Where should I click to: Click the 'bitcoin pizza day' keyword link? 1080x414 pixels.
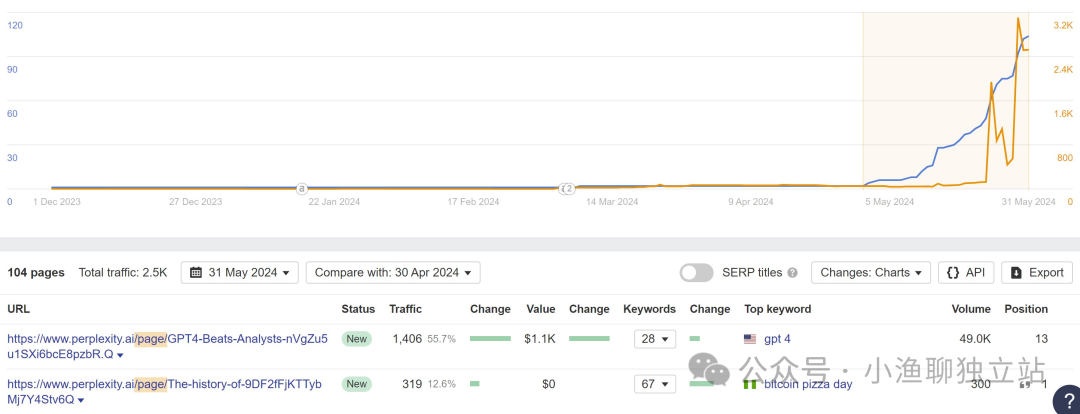pos(808,384)
